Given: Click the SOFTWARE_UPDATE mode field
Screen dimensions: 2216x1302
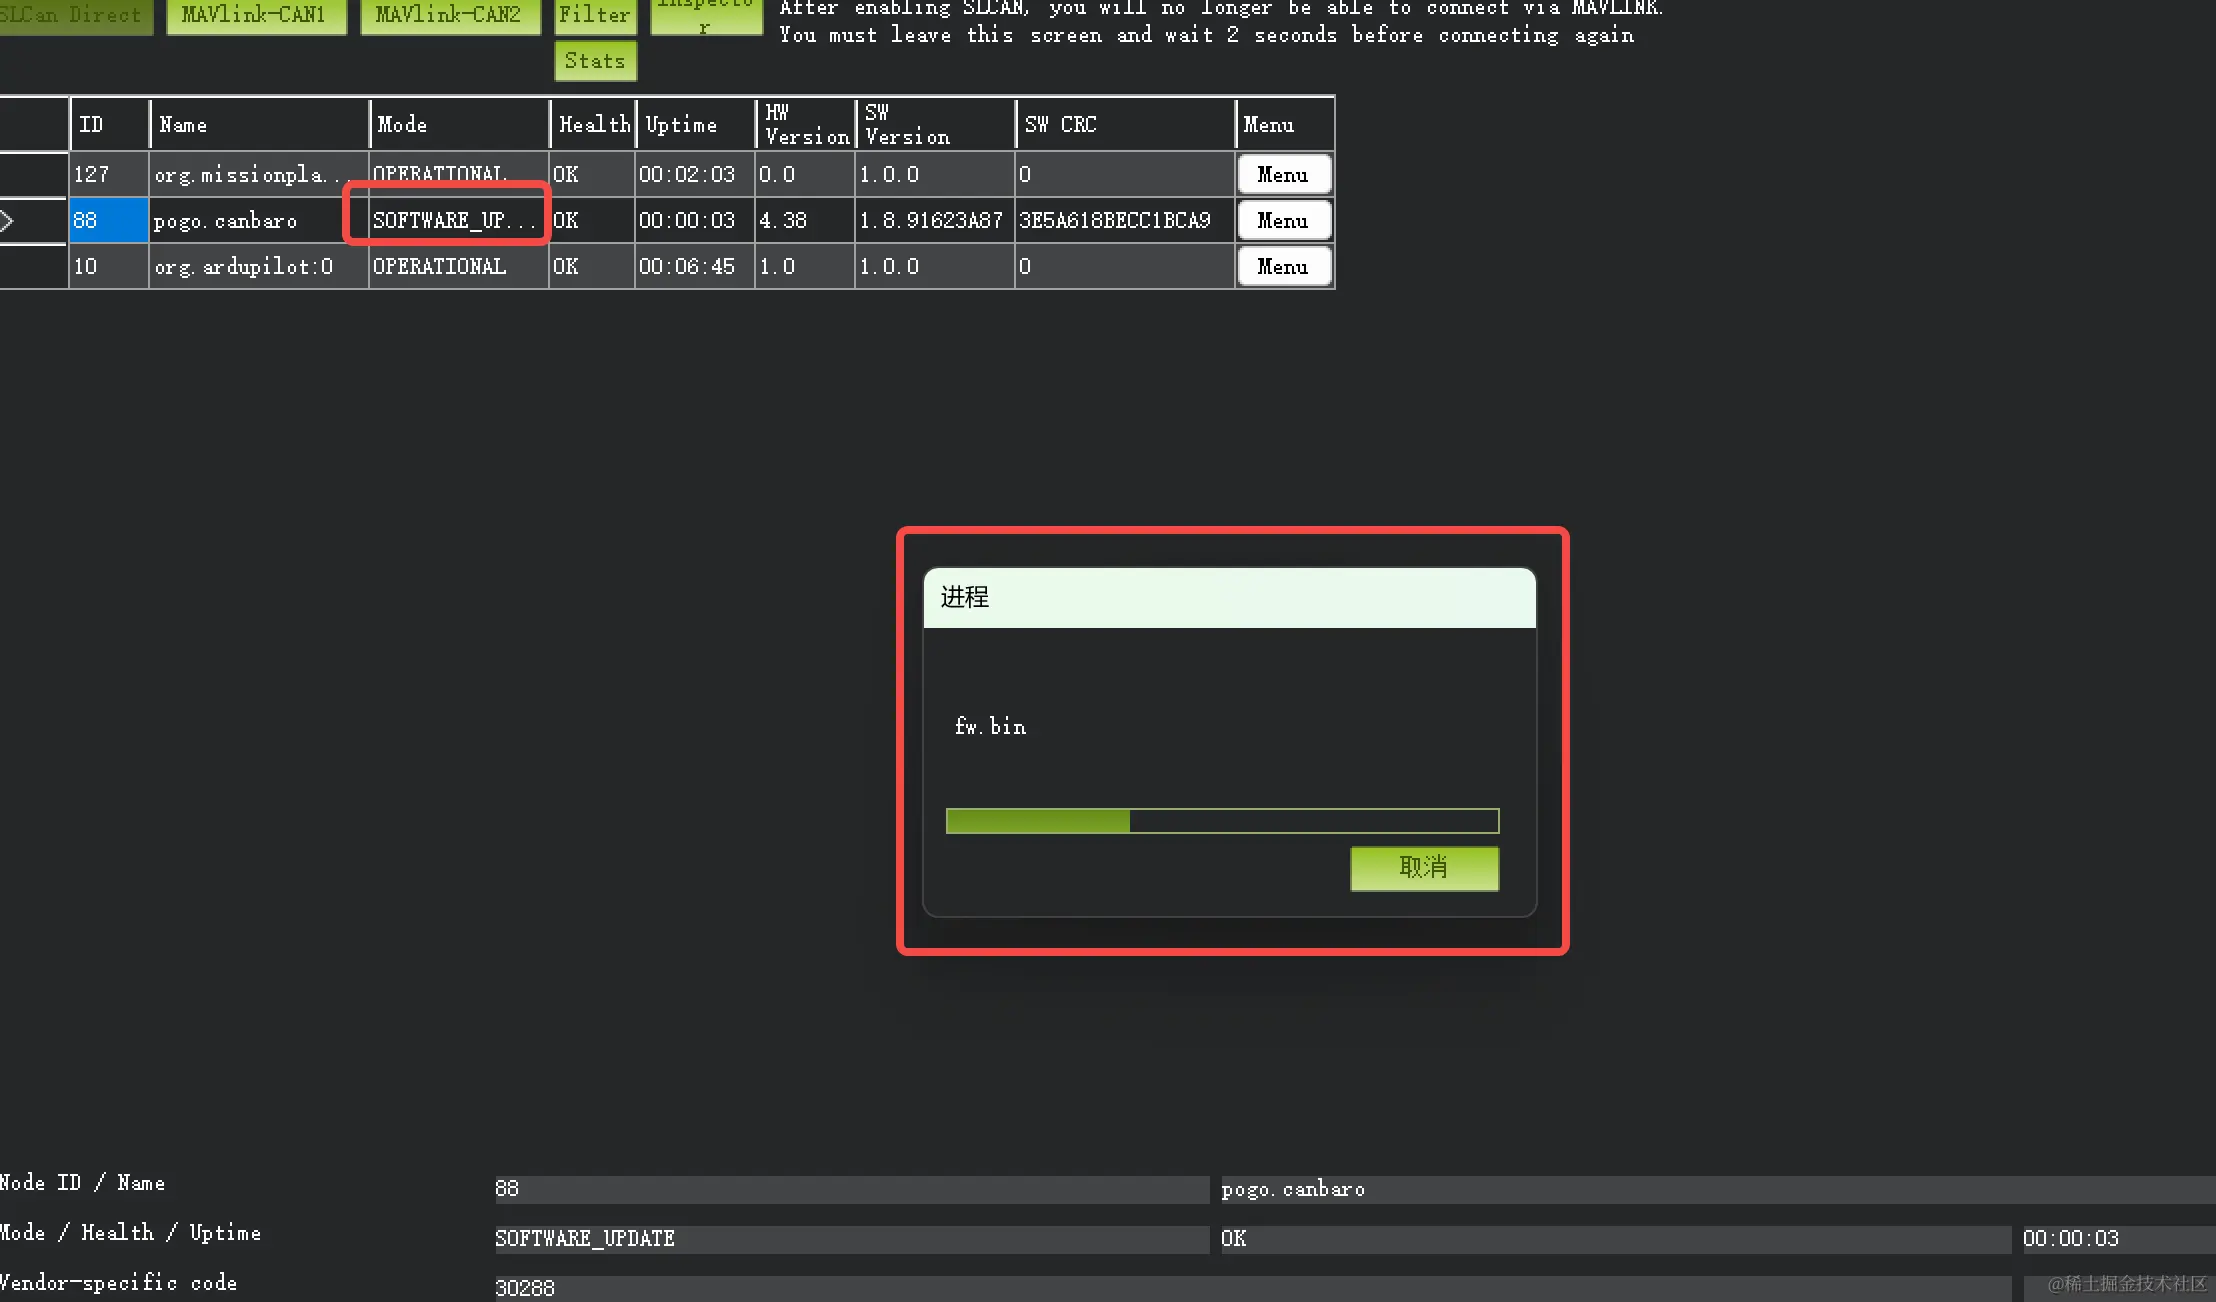Looking at the screenshot, I should coord(851,1238).
